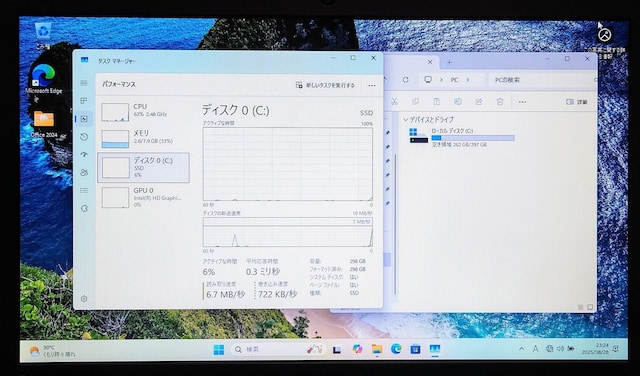Refresh the File Explorer view
The height and width of the screenshot is (376, 640).
[405, 80]
